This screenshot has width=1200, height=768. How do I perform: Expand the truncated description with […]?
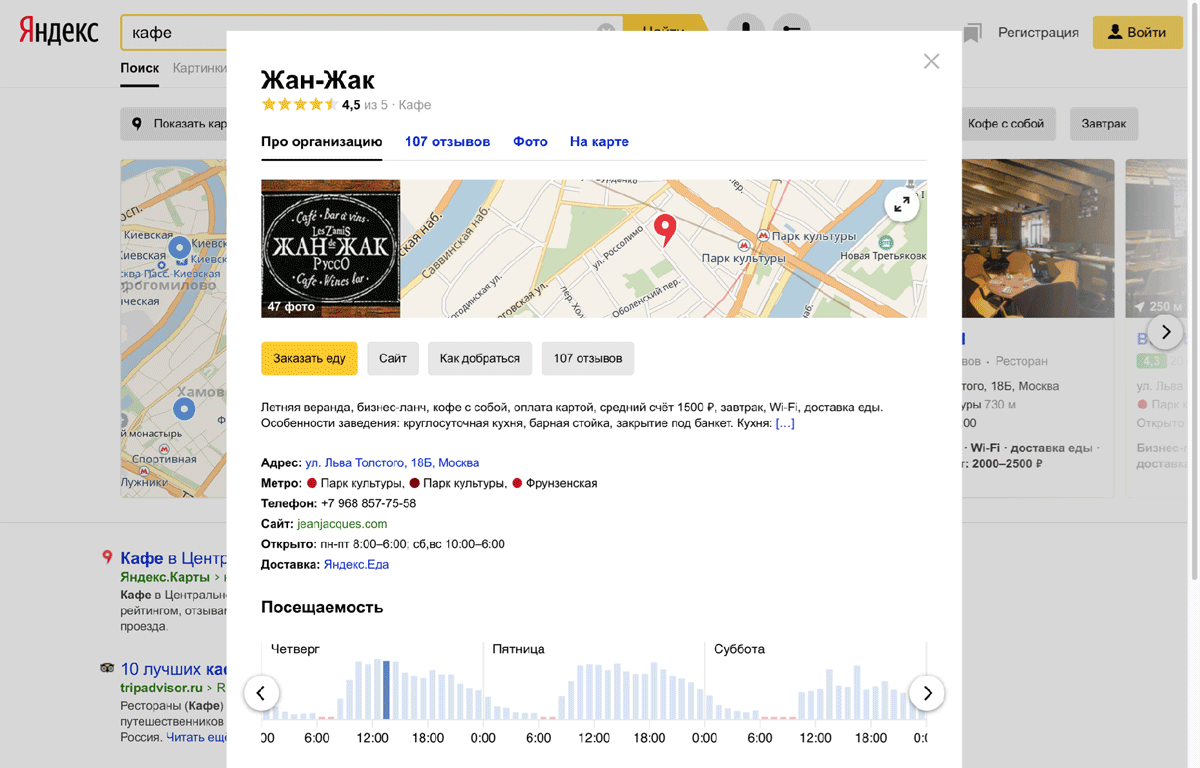tap(785, 424)
